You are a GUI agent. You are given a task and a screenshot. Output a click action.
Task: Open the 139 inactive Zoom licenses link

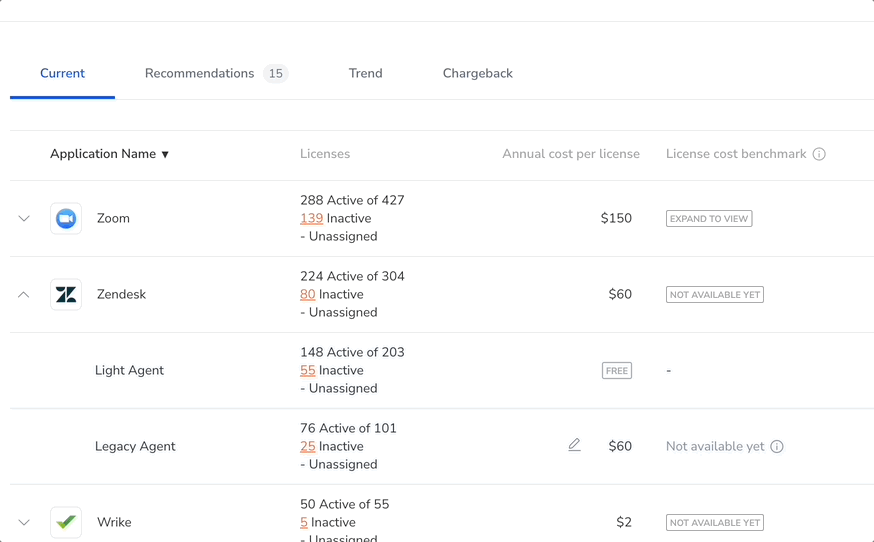(312, 218)
